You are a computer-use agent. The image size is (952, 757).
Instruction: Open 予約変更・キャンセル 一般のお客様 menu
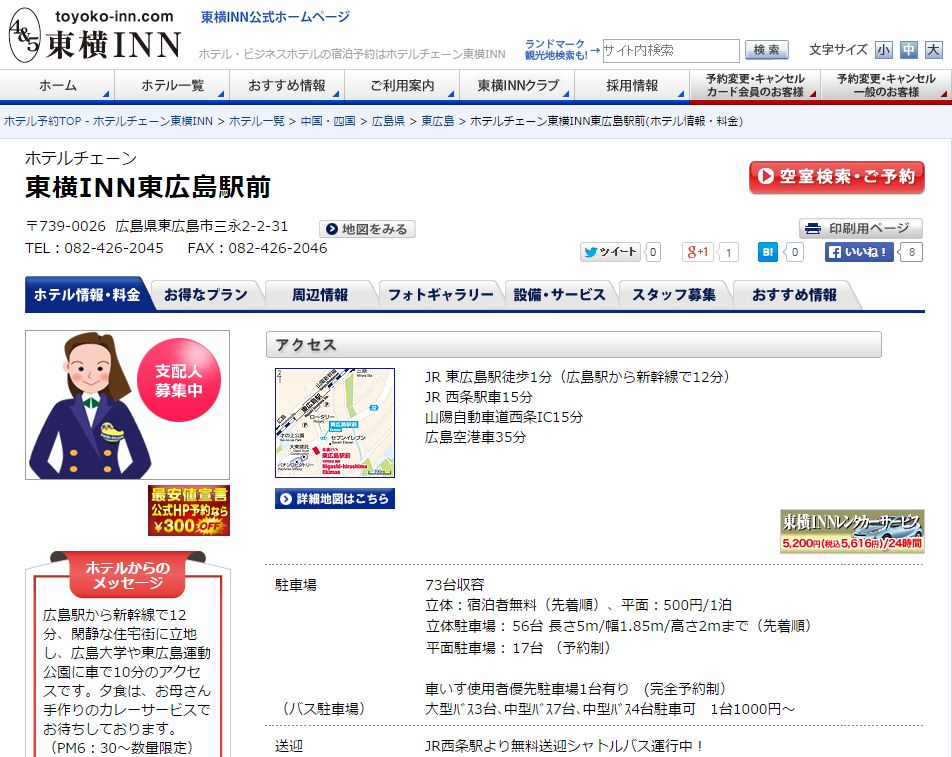click(x=886, y=86)
